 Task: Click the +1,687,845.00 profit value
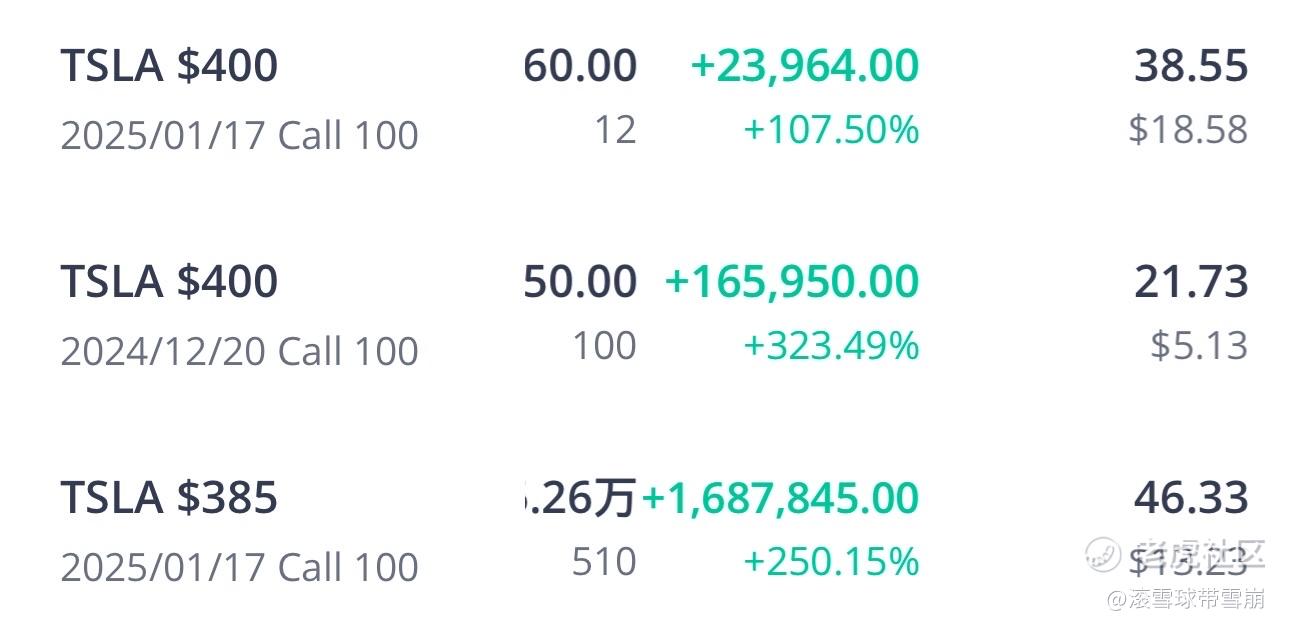[780, 499]
